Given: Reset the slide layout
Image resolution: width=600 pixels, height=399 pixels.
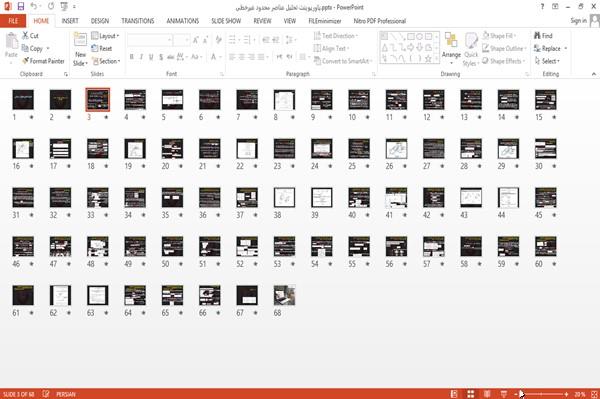Looking at the screenshot, I should (102, 48).
